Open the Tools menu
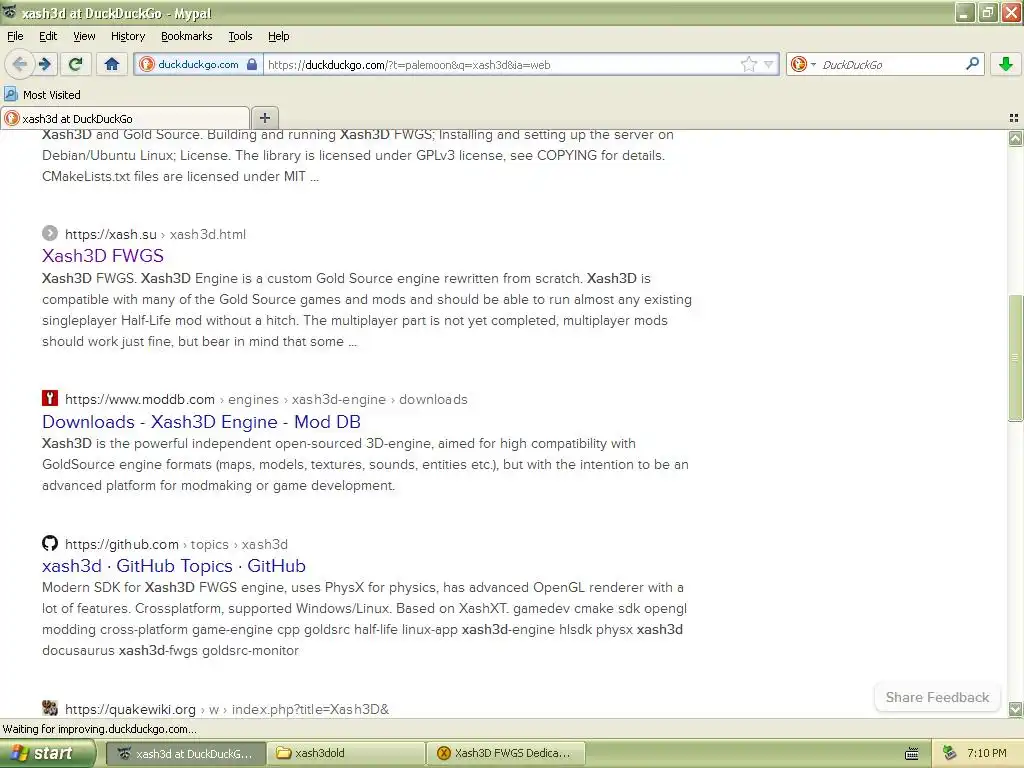The height and width of the screenshot is (768, 1024). (x=240, y=36)
